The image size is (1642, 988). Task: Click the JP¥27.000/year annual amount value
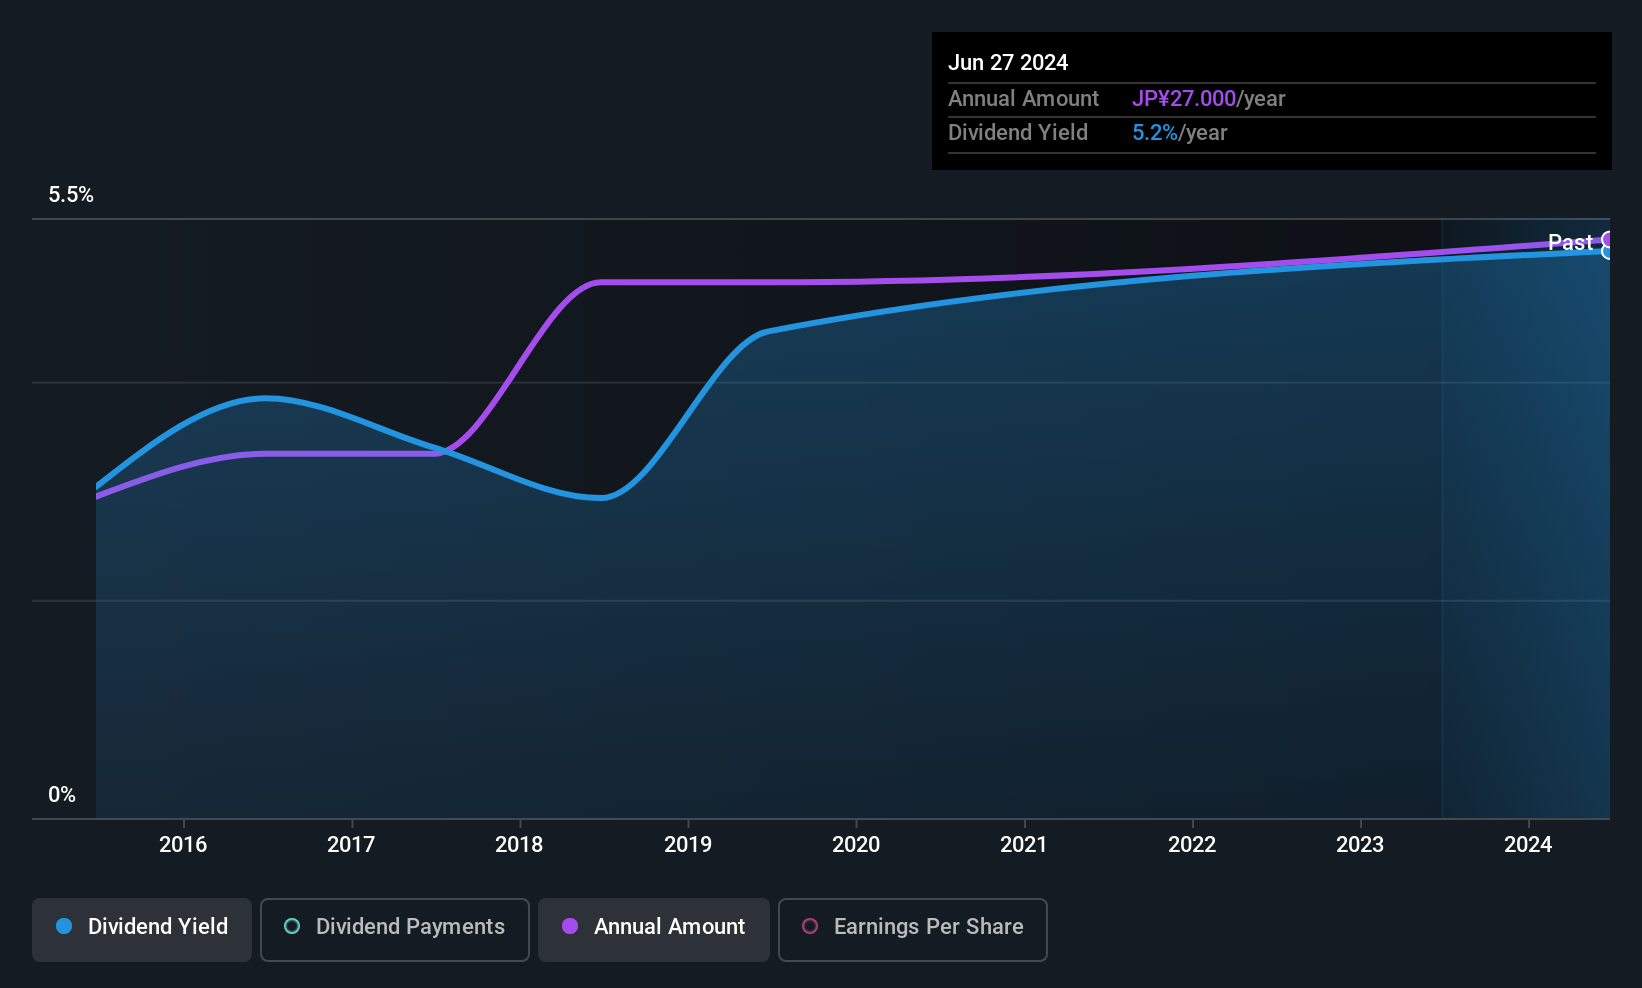tap(1208, 99)
